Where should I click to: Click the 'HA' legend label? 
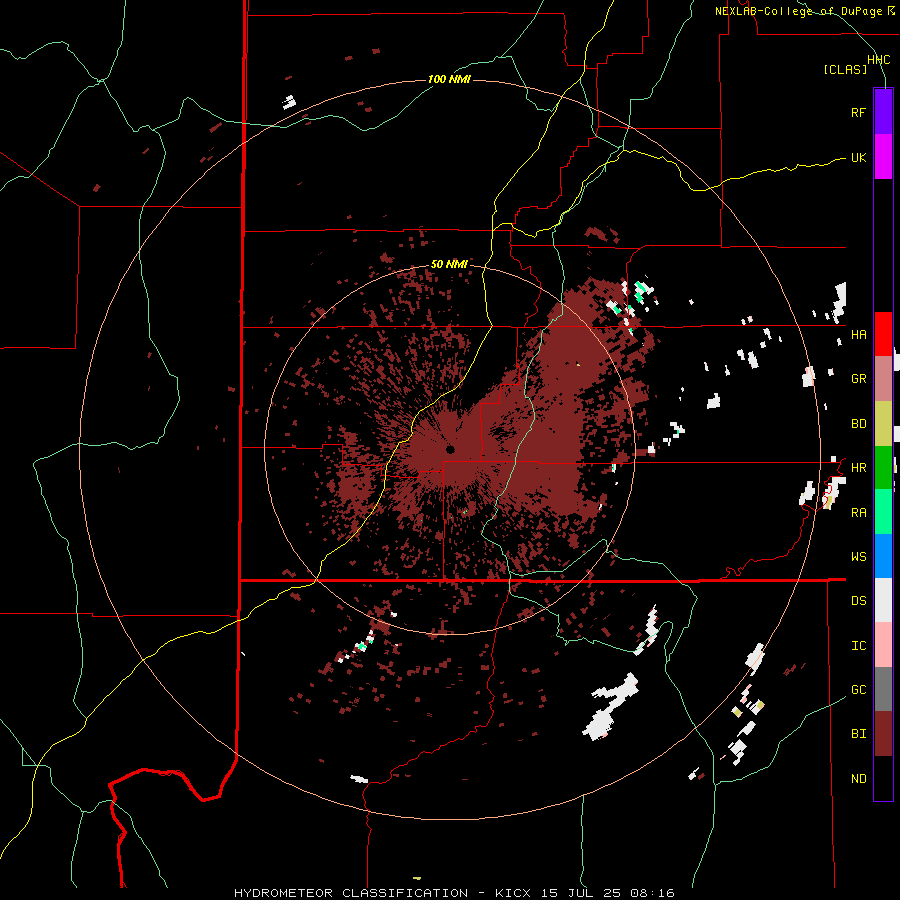858,335
